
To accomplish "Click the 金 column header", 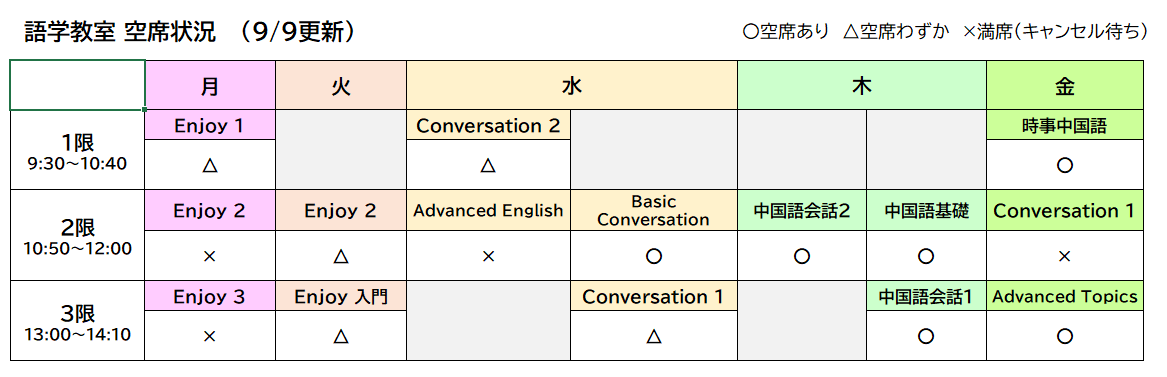I will [1065, 86].
